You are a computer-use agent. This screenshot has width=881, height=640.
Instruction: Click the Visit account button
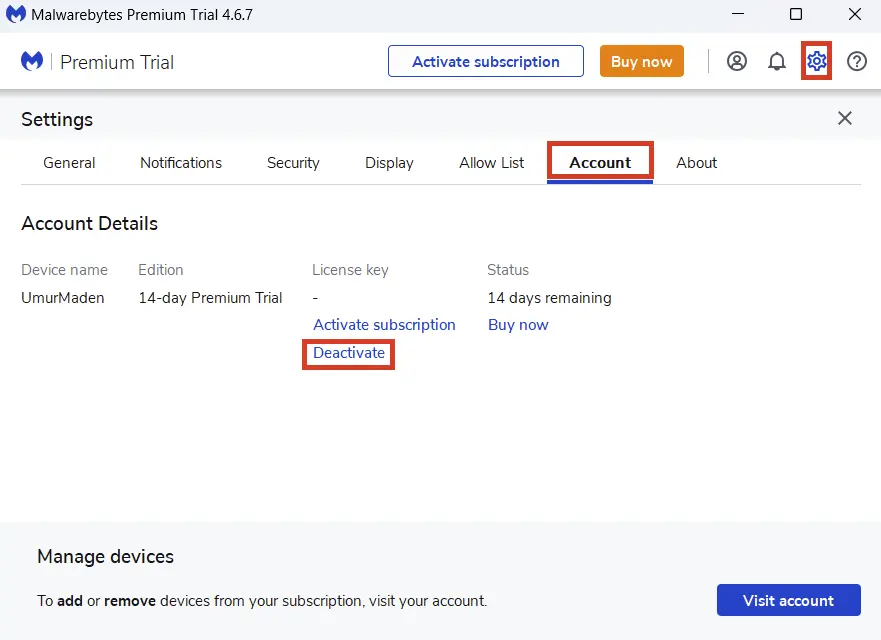[x=788, y=600]
